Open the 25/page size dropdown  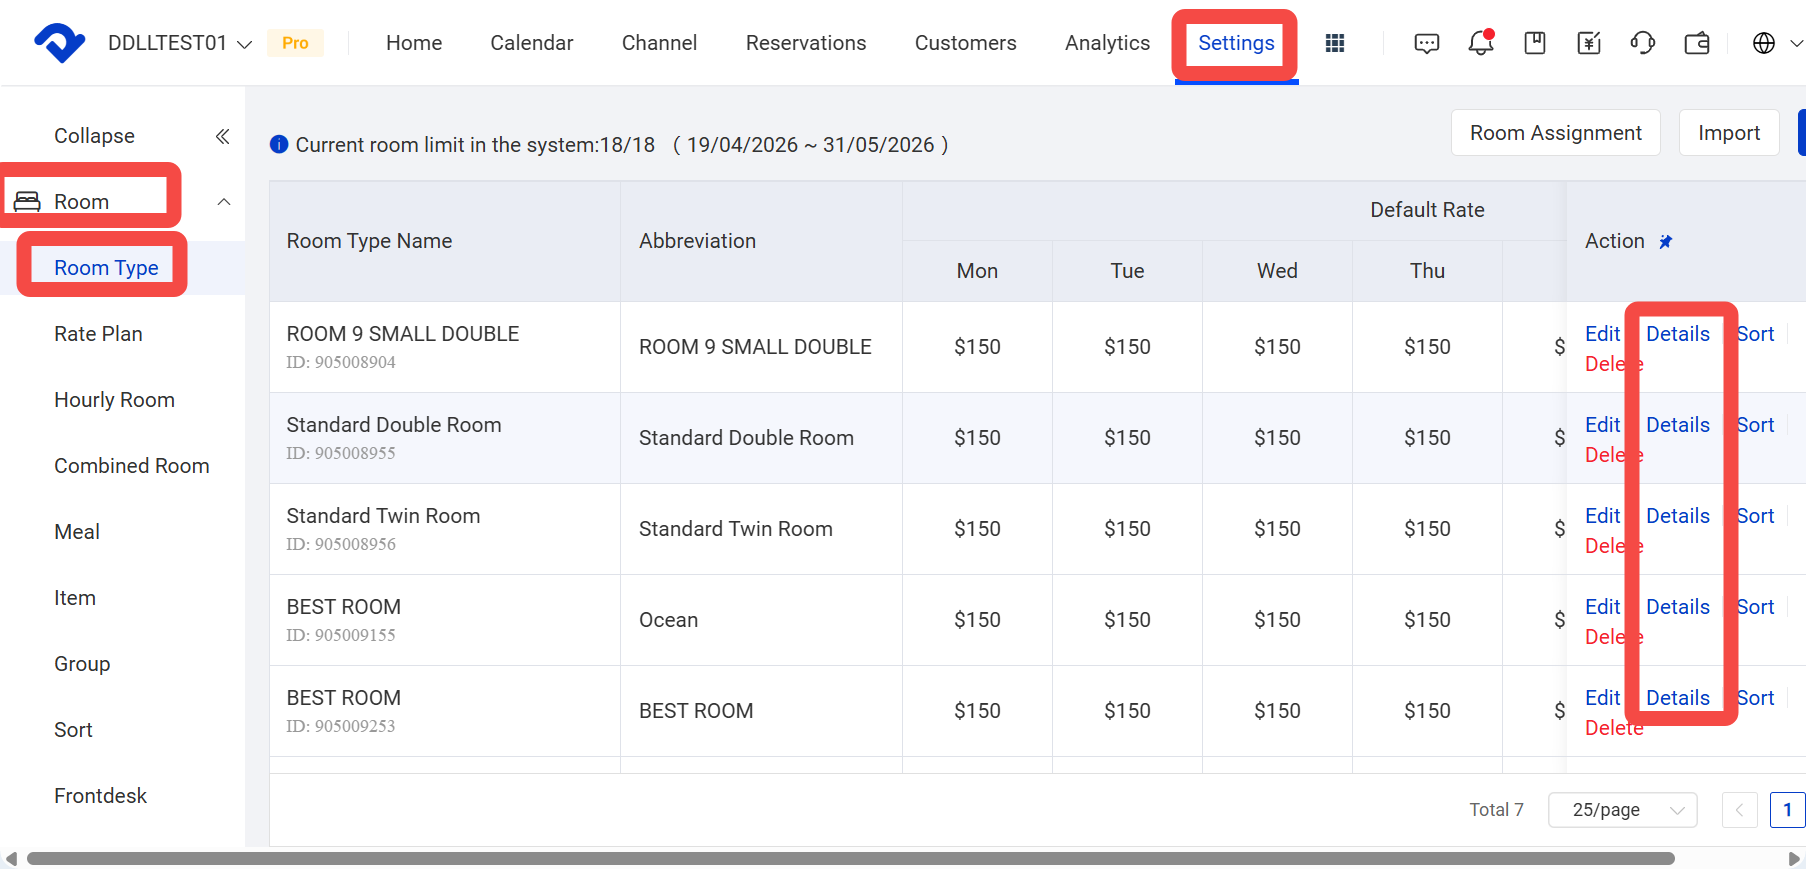click(1622, 810)
